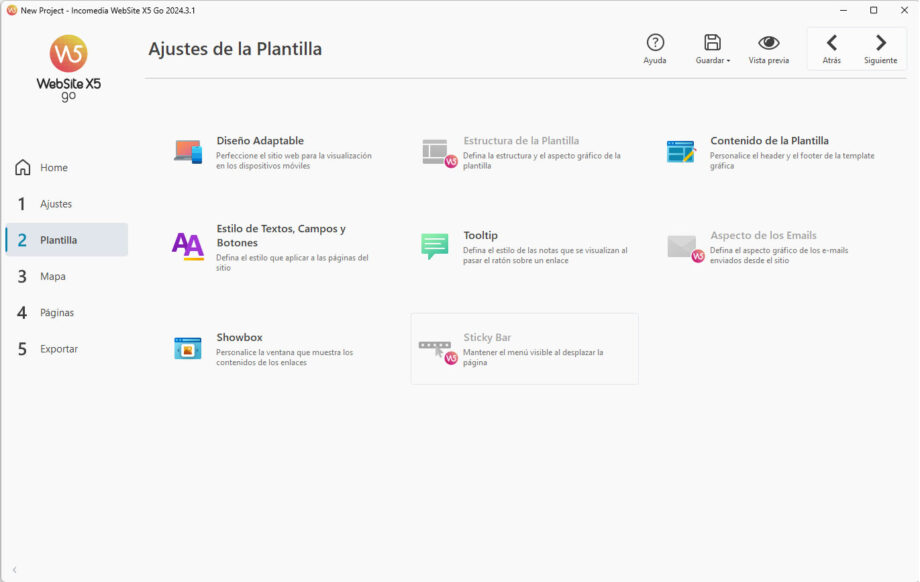Open the Diseño Adaptable title link
920x582 pixels.
260,141
